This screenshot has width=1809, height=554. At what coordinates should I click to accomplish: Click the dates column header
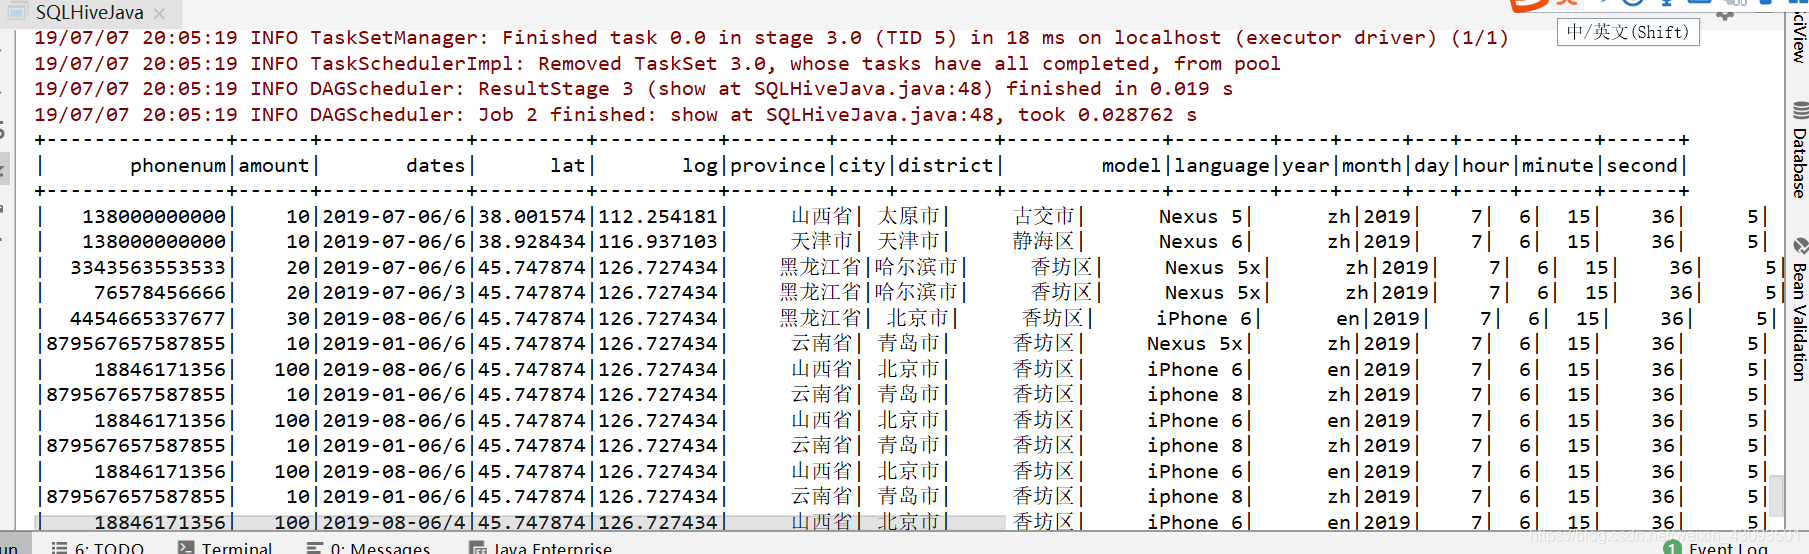pos(436,166)
